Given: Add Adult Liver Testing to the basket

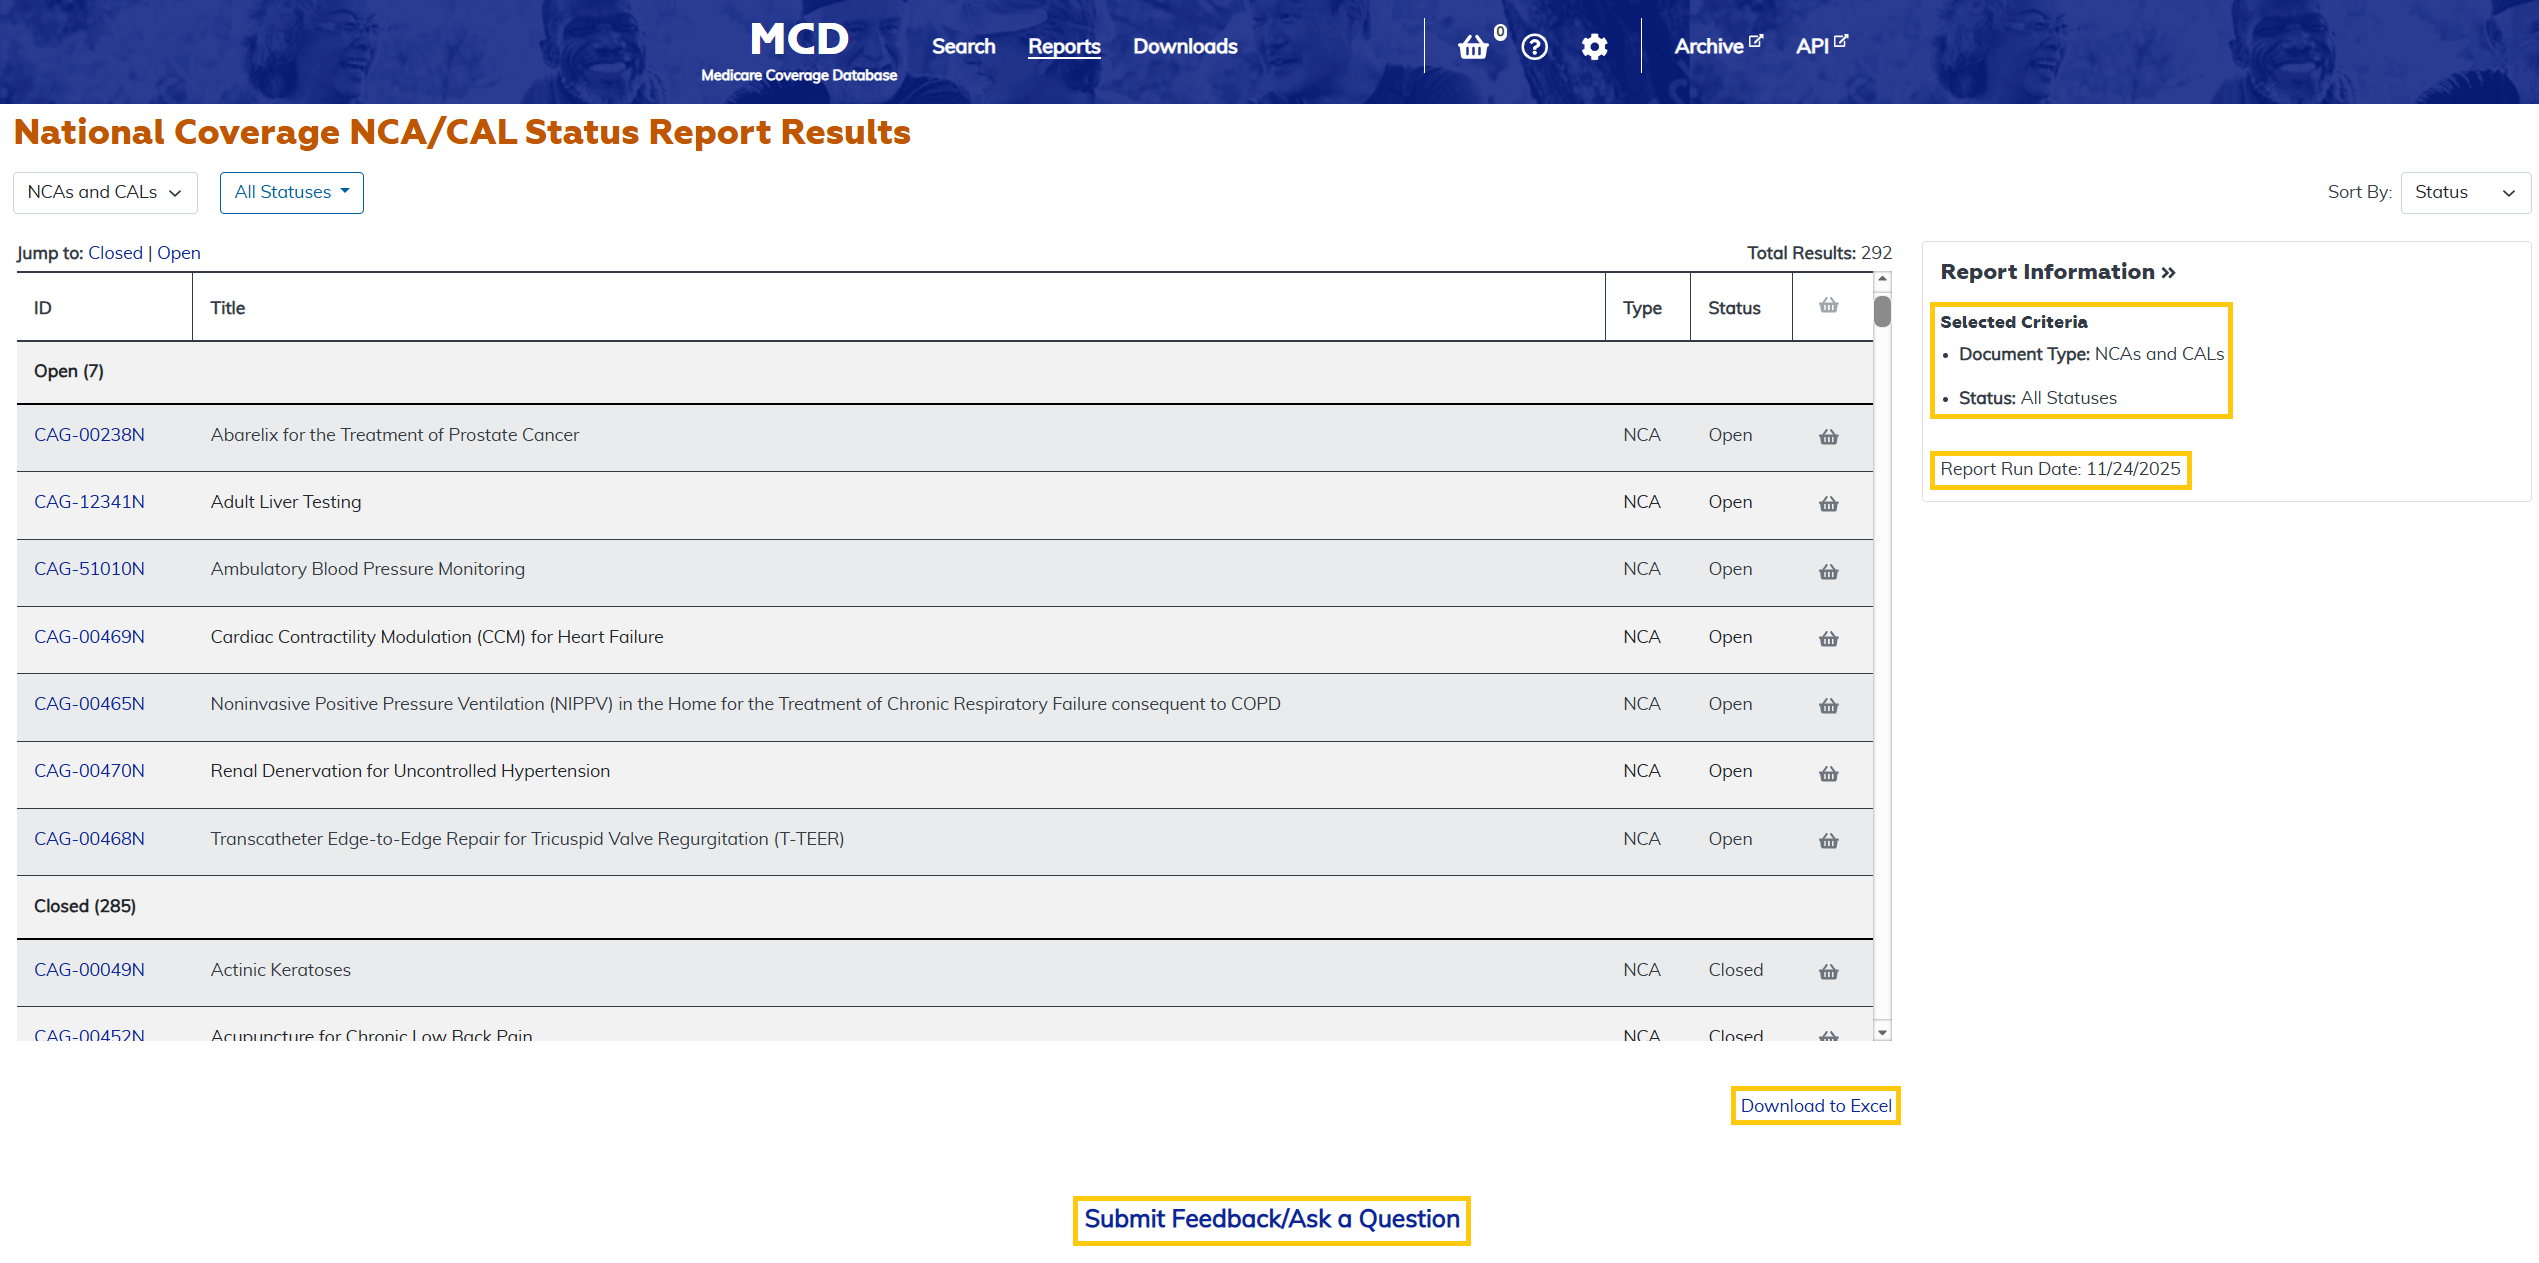Looking at the screenshot, I should click(x=1828, y=504).
